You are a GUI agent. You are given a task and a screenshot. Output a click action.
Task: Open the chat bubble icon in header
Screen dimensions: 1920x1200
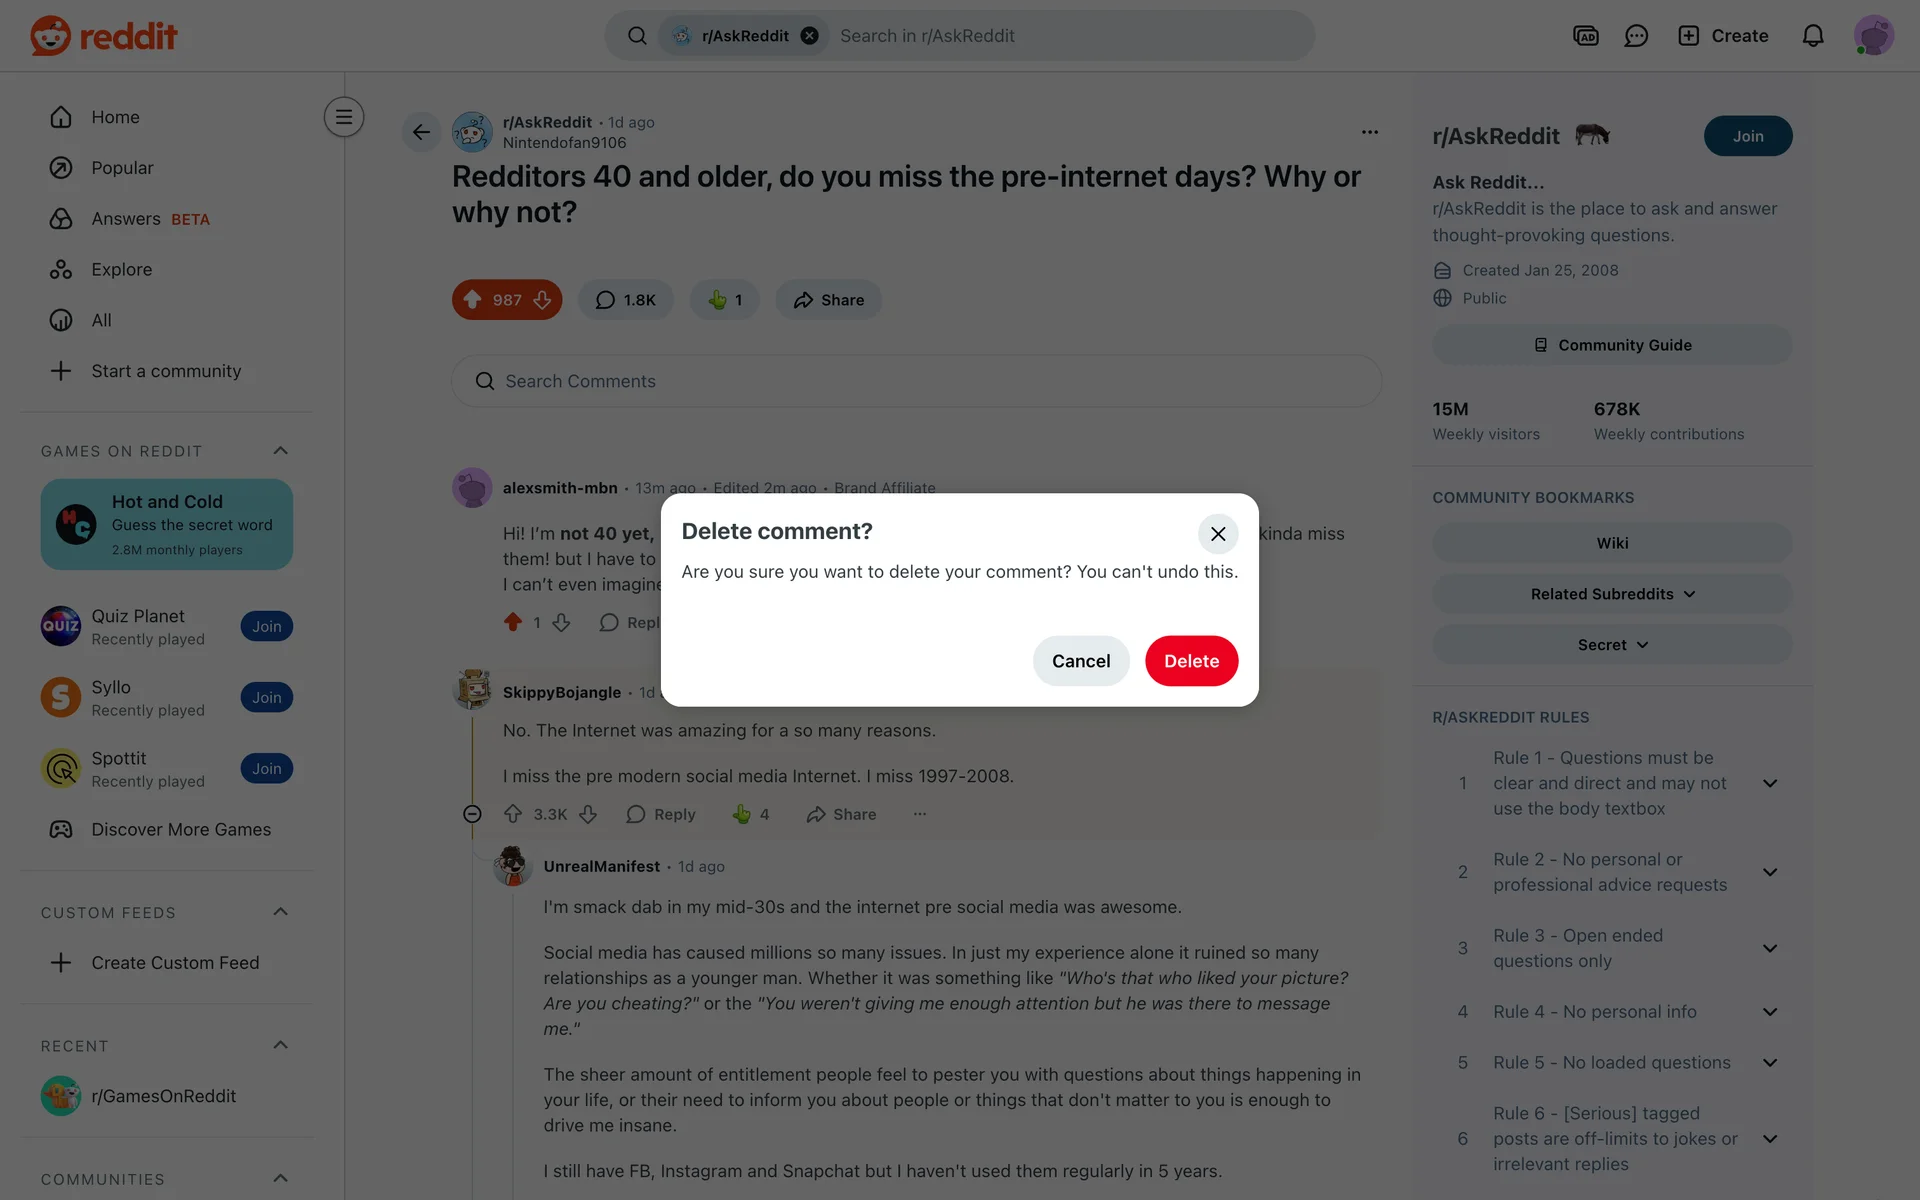[x=1636, y=36]
